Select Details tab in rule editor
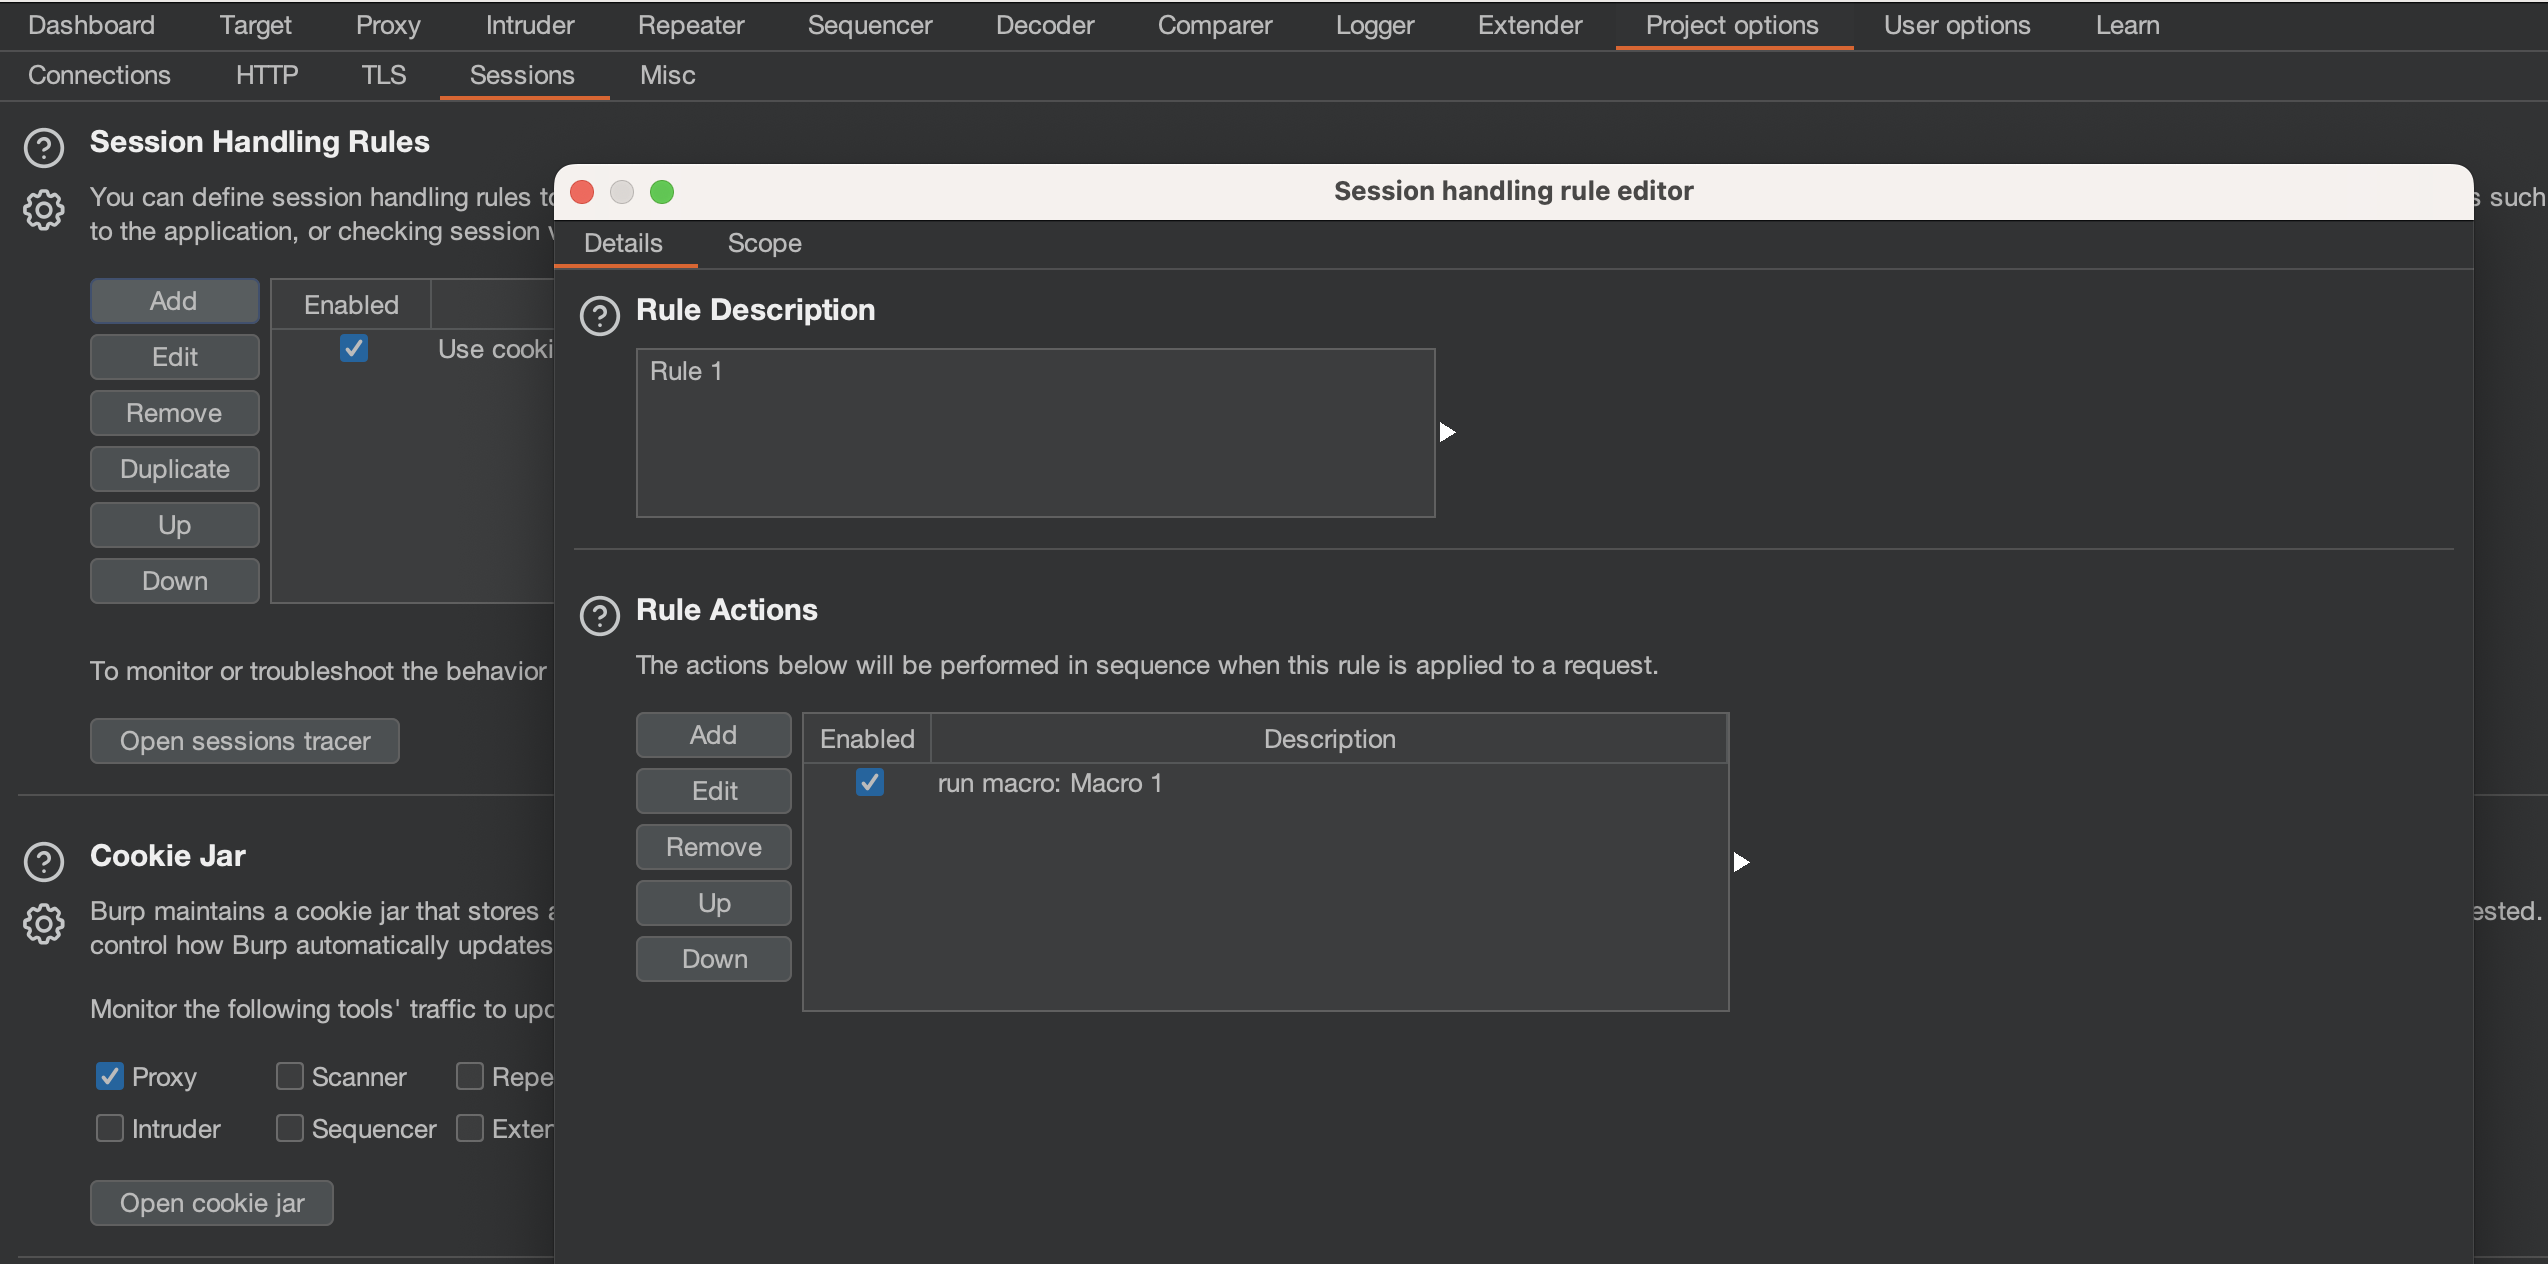 [x=623, y=243]
